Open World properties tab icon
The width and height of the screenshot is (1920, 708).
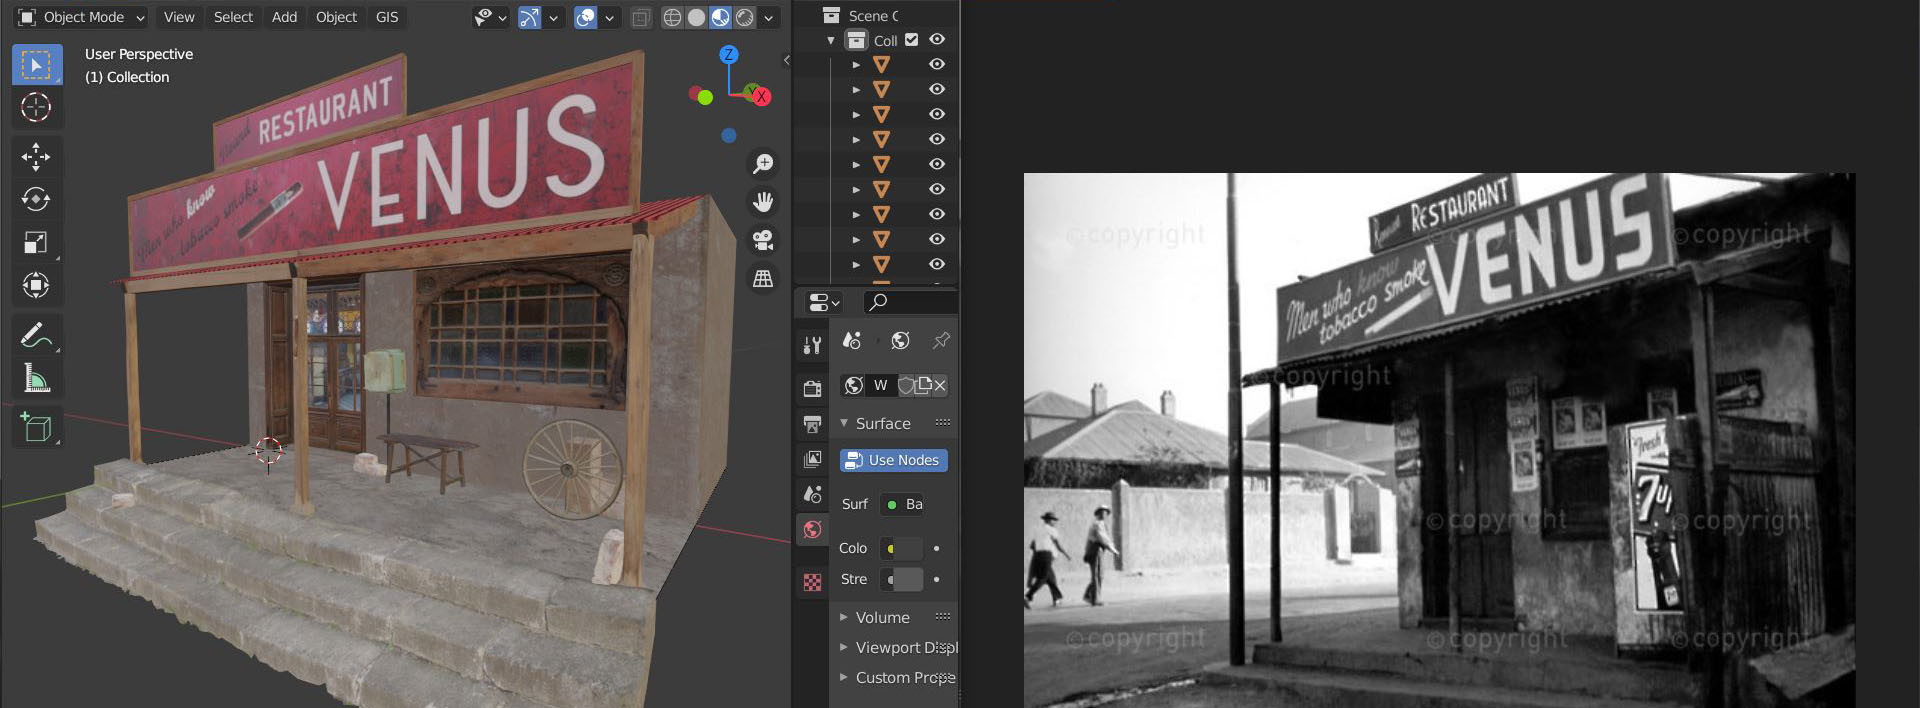pyautogui.click(x=812, y=529)
